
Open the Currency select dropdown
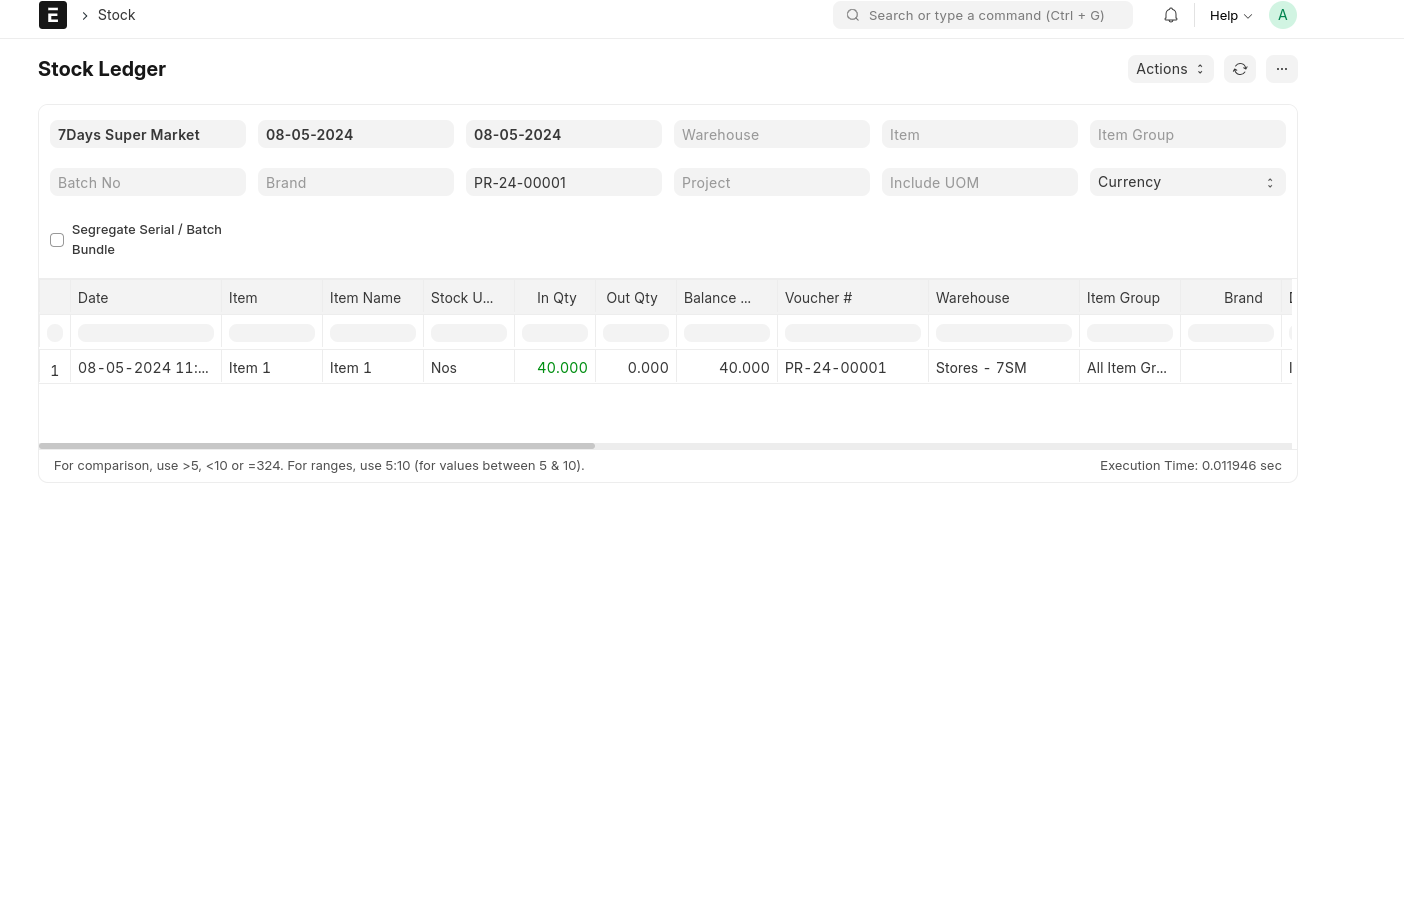pyautogui.click(x=1187, y=182)
